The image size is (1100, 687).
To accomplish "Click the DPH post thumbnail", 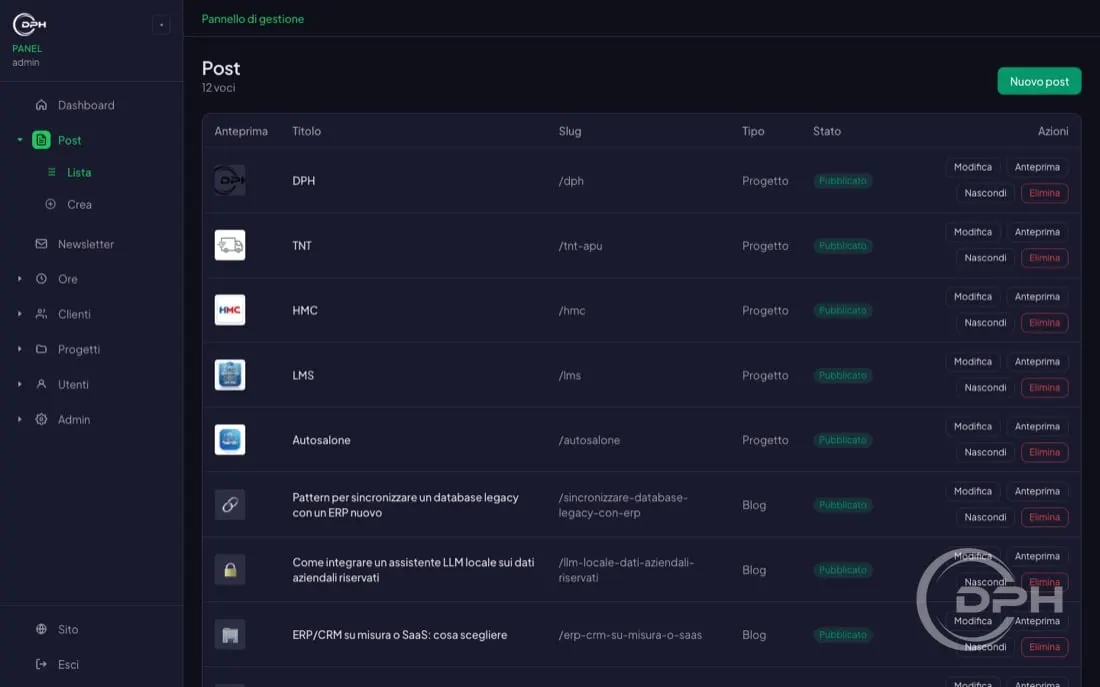I will pyautogui.click(x=229, y=180).
